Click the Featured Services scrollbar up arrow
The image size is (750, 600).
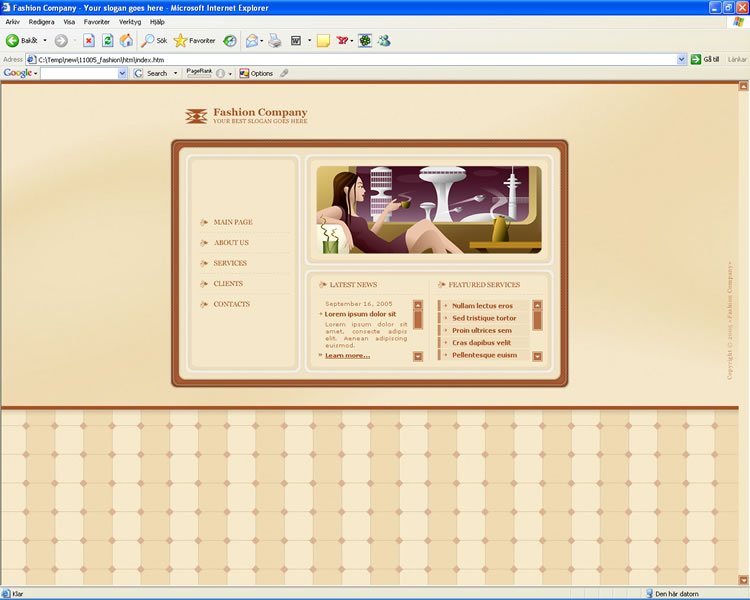click(x=537, y=305)
